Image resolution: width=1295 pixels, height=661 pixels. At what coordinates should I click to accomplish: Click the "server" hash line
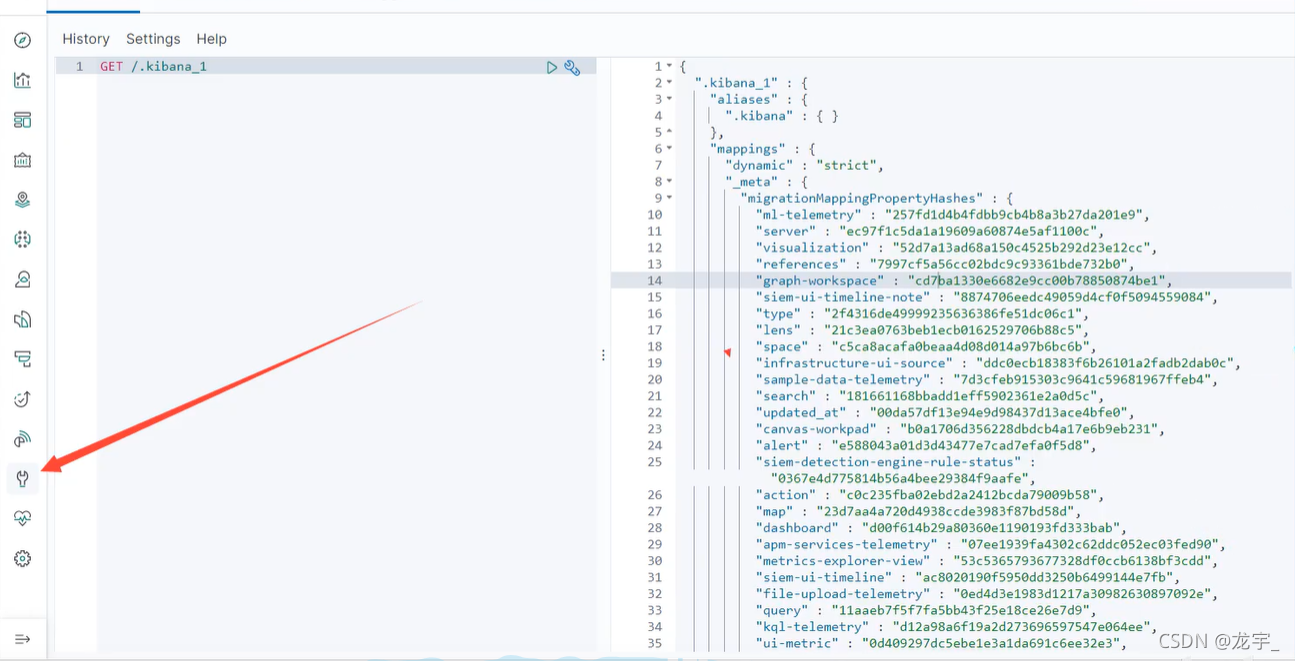[930, 231]
